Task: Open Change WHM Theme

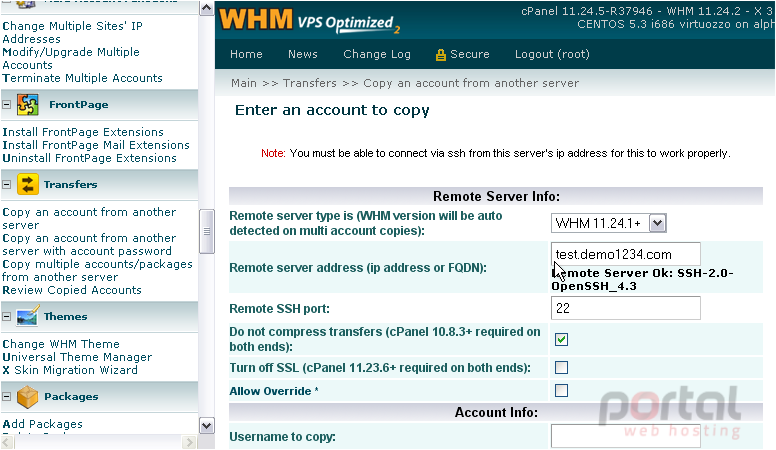Action: [x=61, y=344]
